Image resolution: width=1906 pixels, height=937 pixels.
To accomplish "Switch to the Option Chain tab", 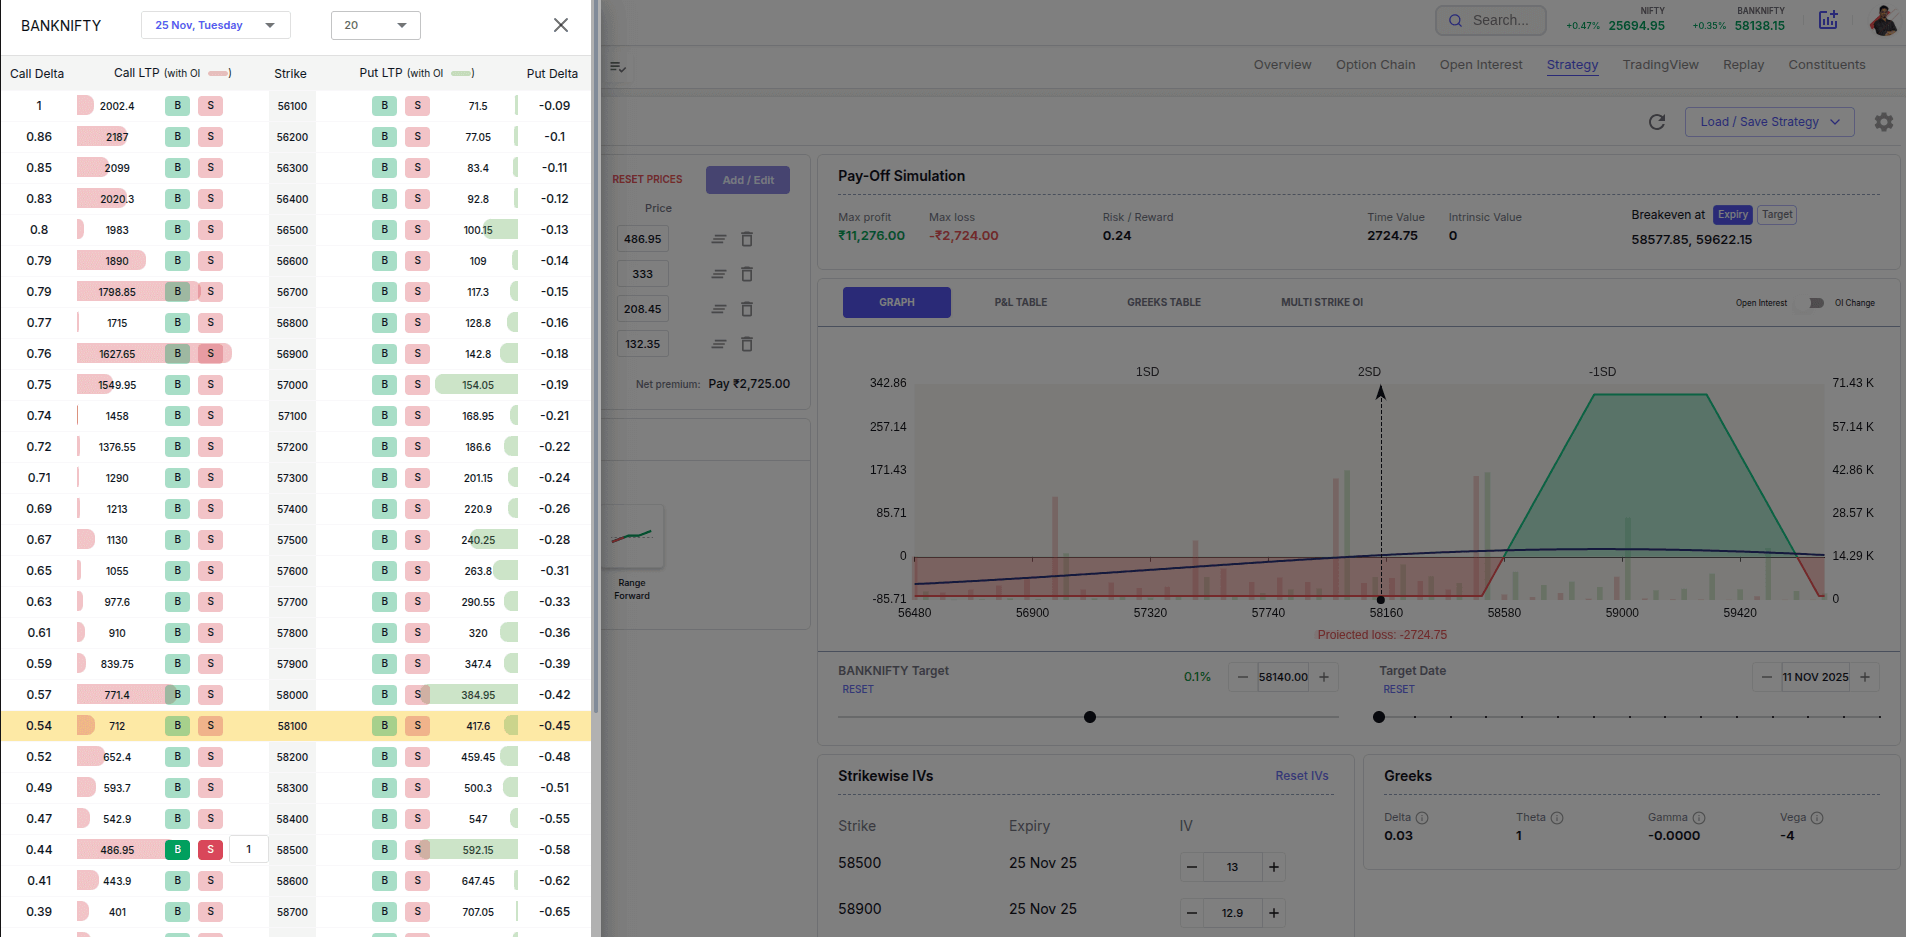I will pyautogui.click(x=1375, y=65).
